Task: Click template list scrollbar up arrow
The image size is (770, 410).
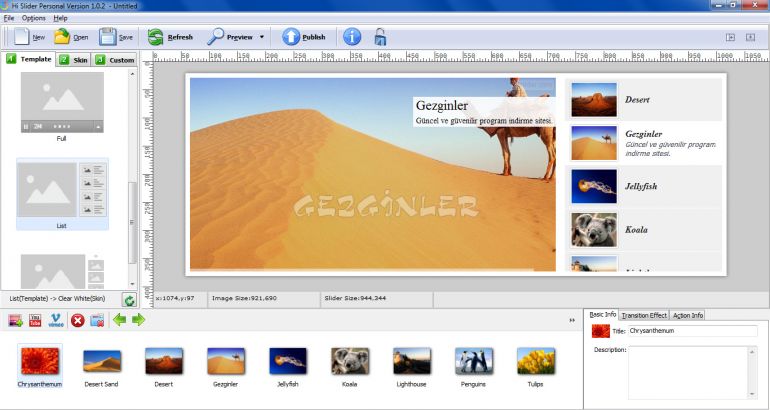Action: coord(132,74)
